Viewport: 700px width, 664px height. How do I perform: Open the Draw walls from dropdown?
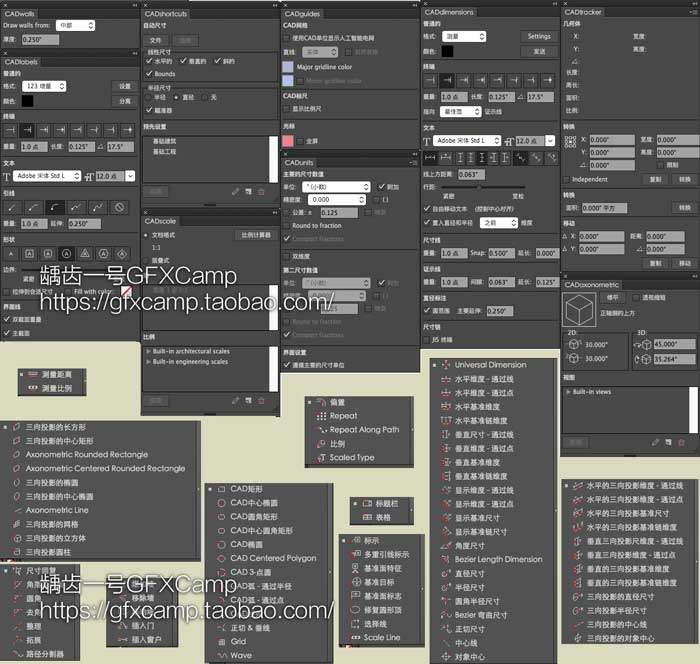[x=75, y=25]
